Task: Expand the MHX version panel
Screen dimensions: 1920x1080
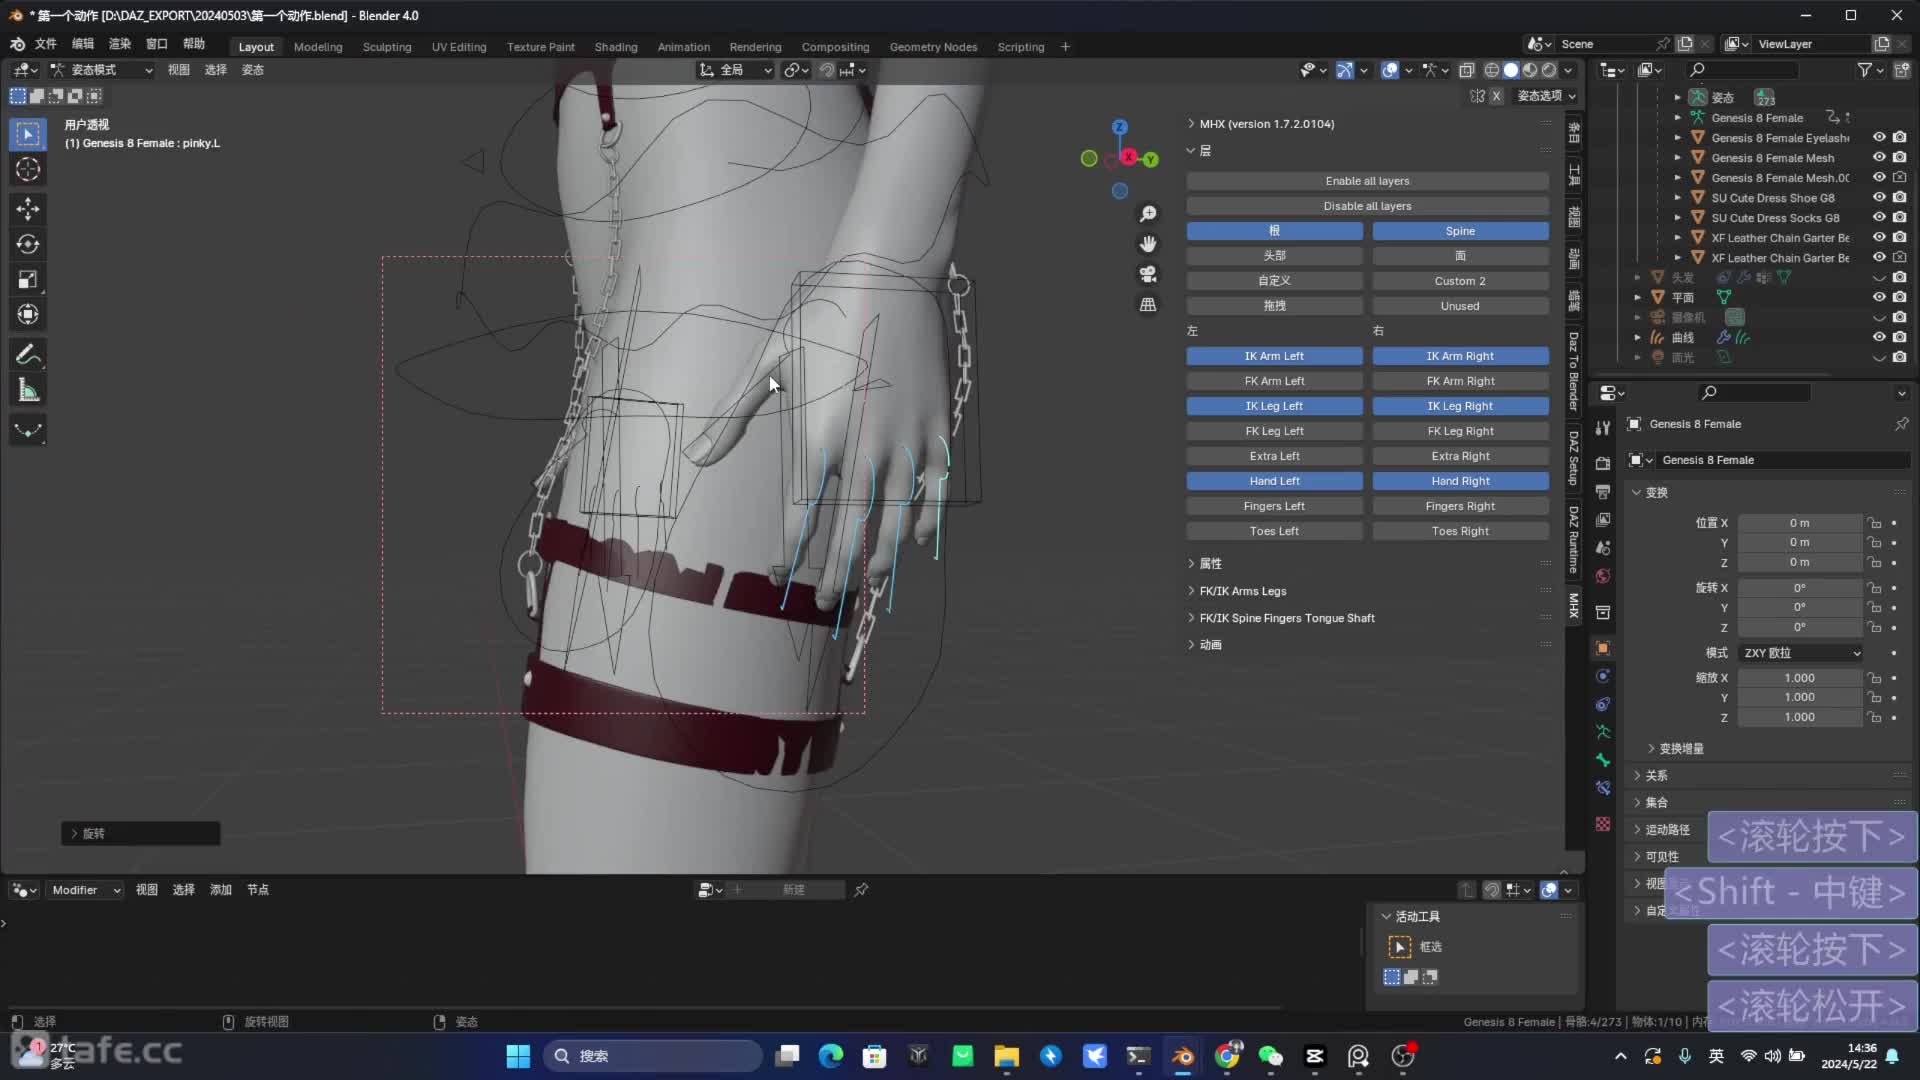Action: (x=1267, y=124)
